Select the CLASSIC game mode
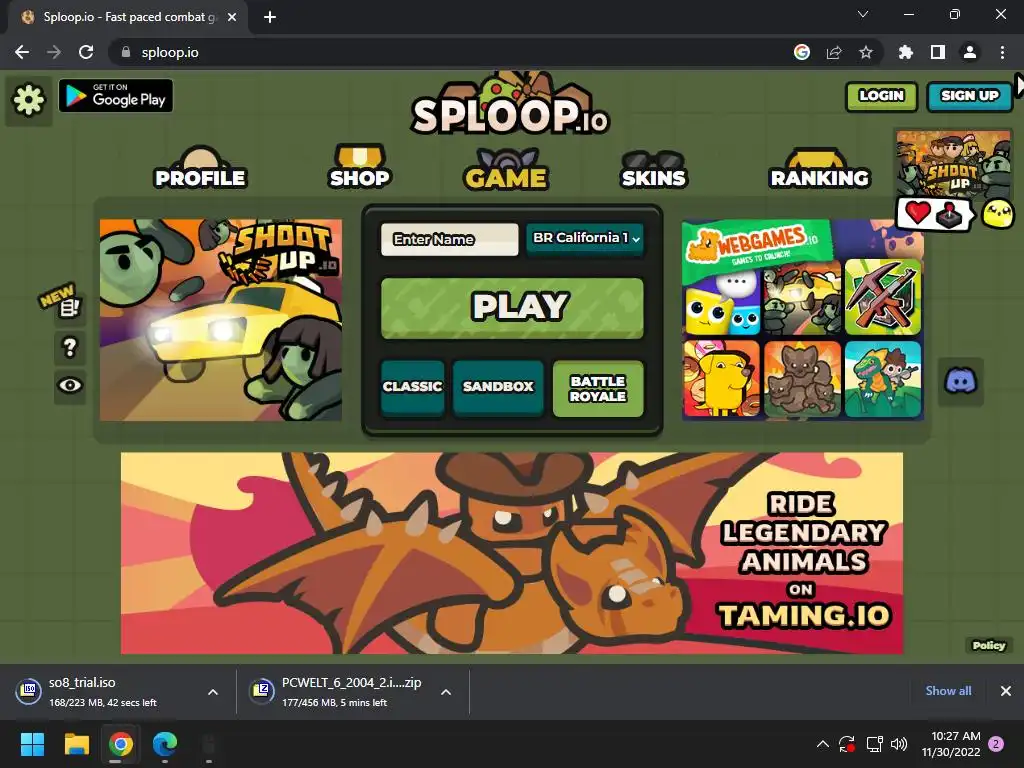The height and width of the screenshot is (768, 1024). coord(412,387)
